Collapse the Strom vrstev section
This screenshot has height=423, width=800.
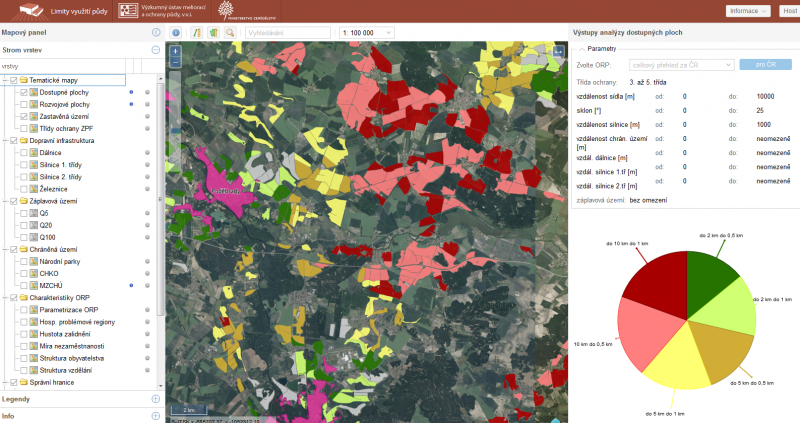coord(155,49)
